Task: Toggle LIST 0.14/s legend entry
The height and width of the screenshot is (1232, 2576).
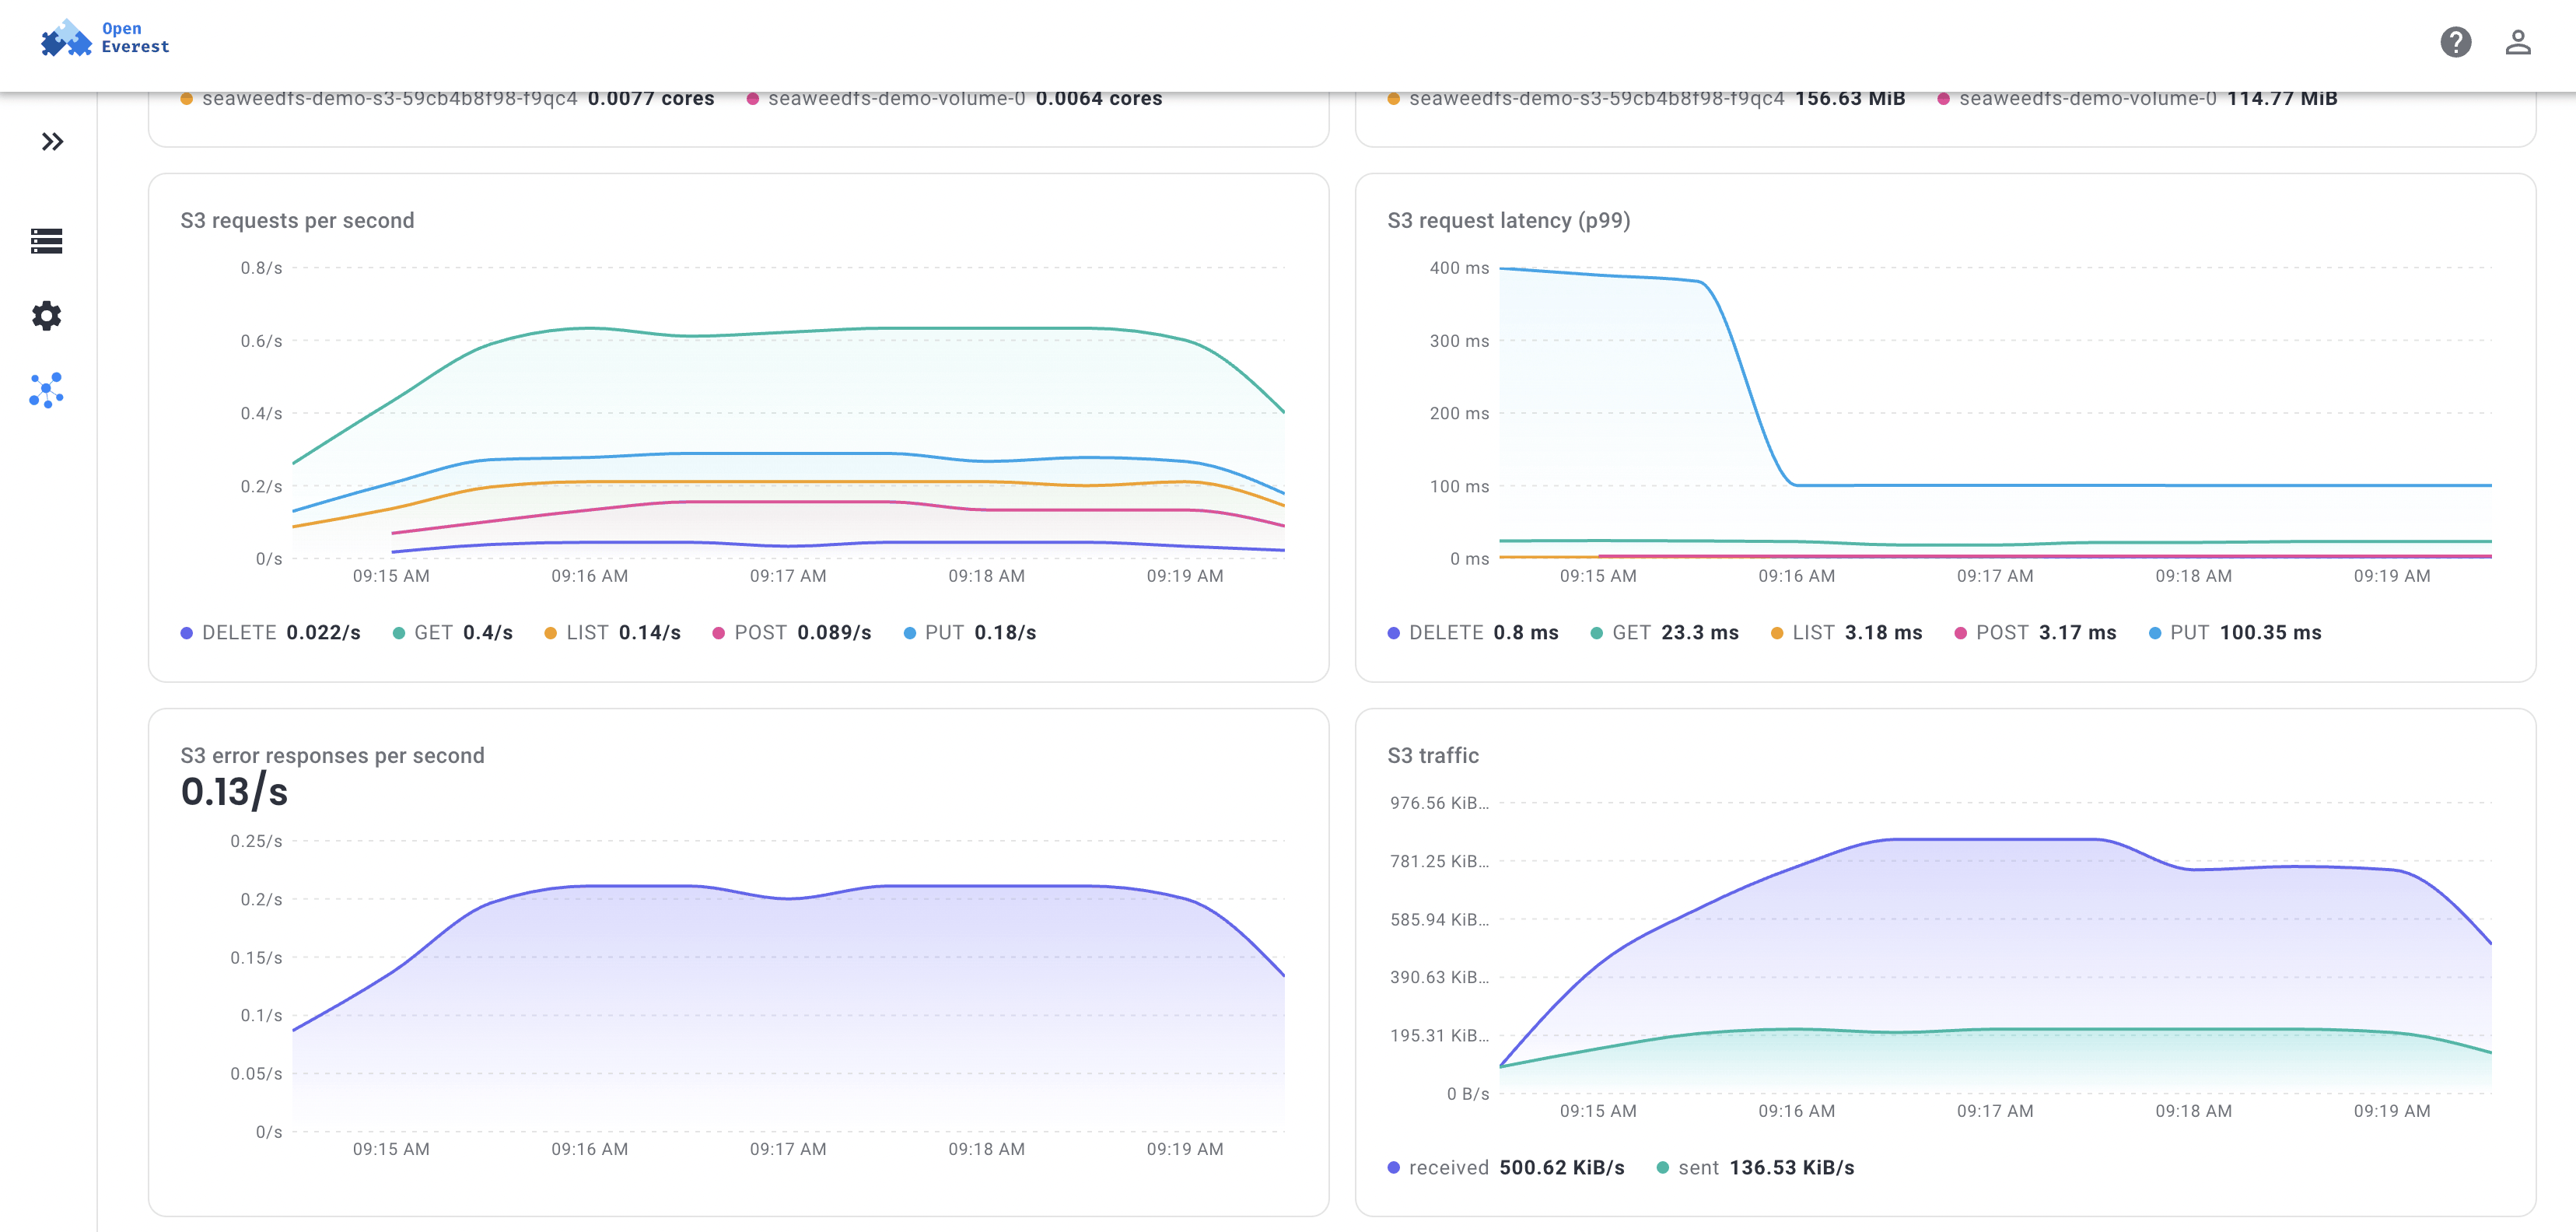Action: point(612,633)
